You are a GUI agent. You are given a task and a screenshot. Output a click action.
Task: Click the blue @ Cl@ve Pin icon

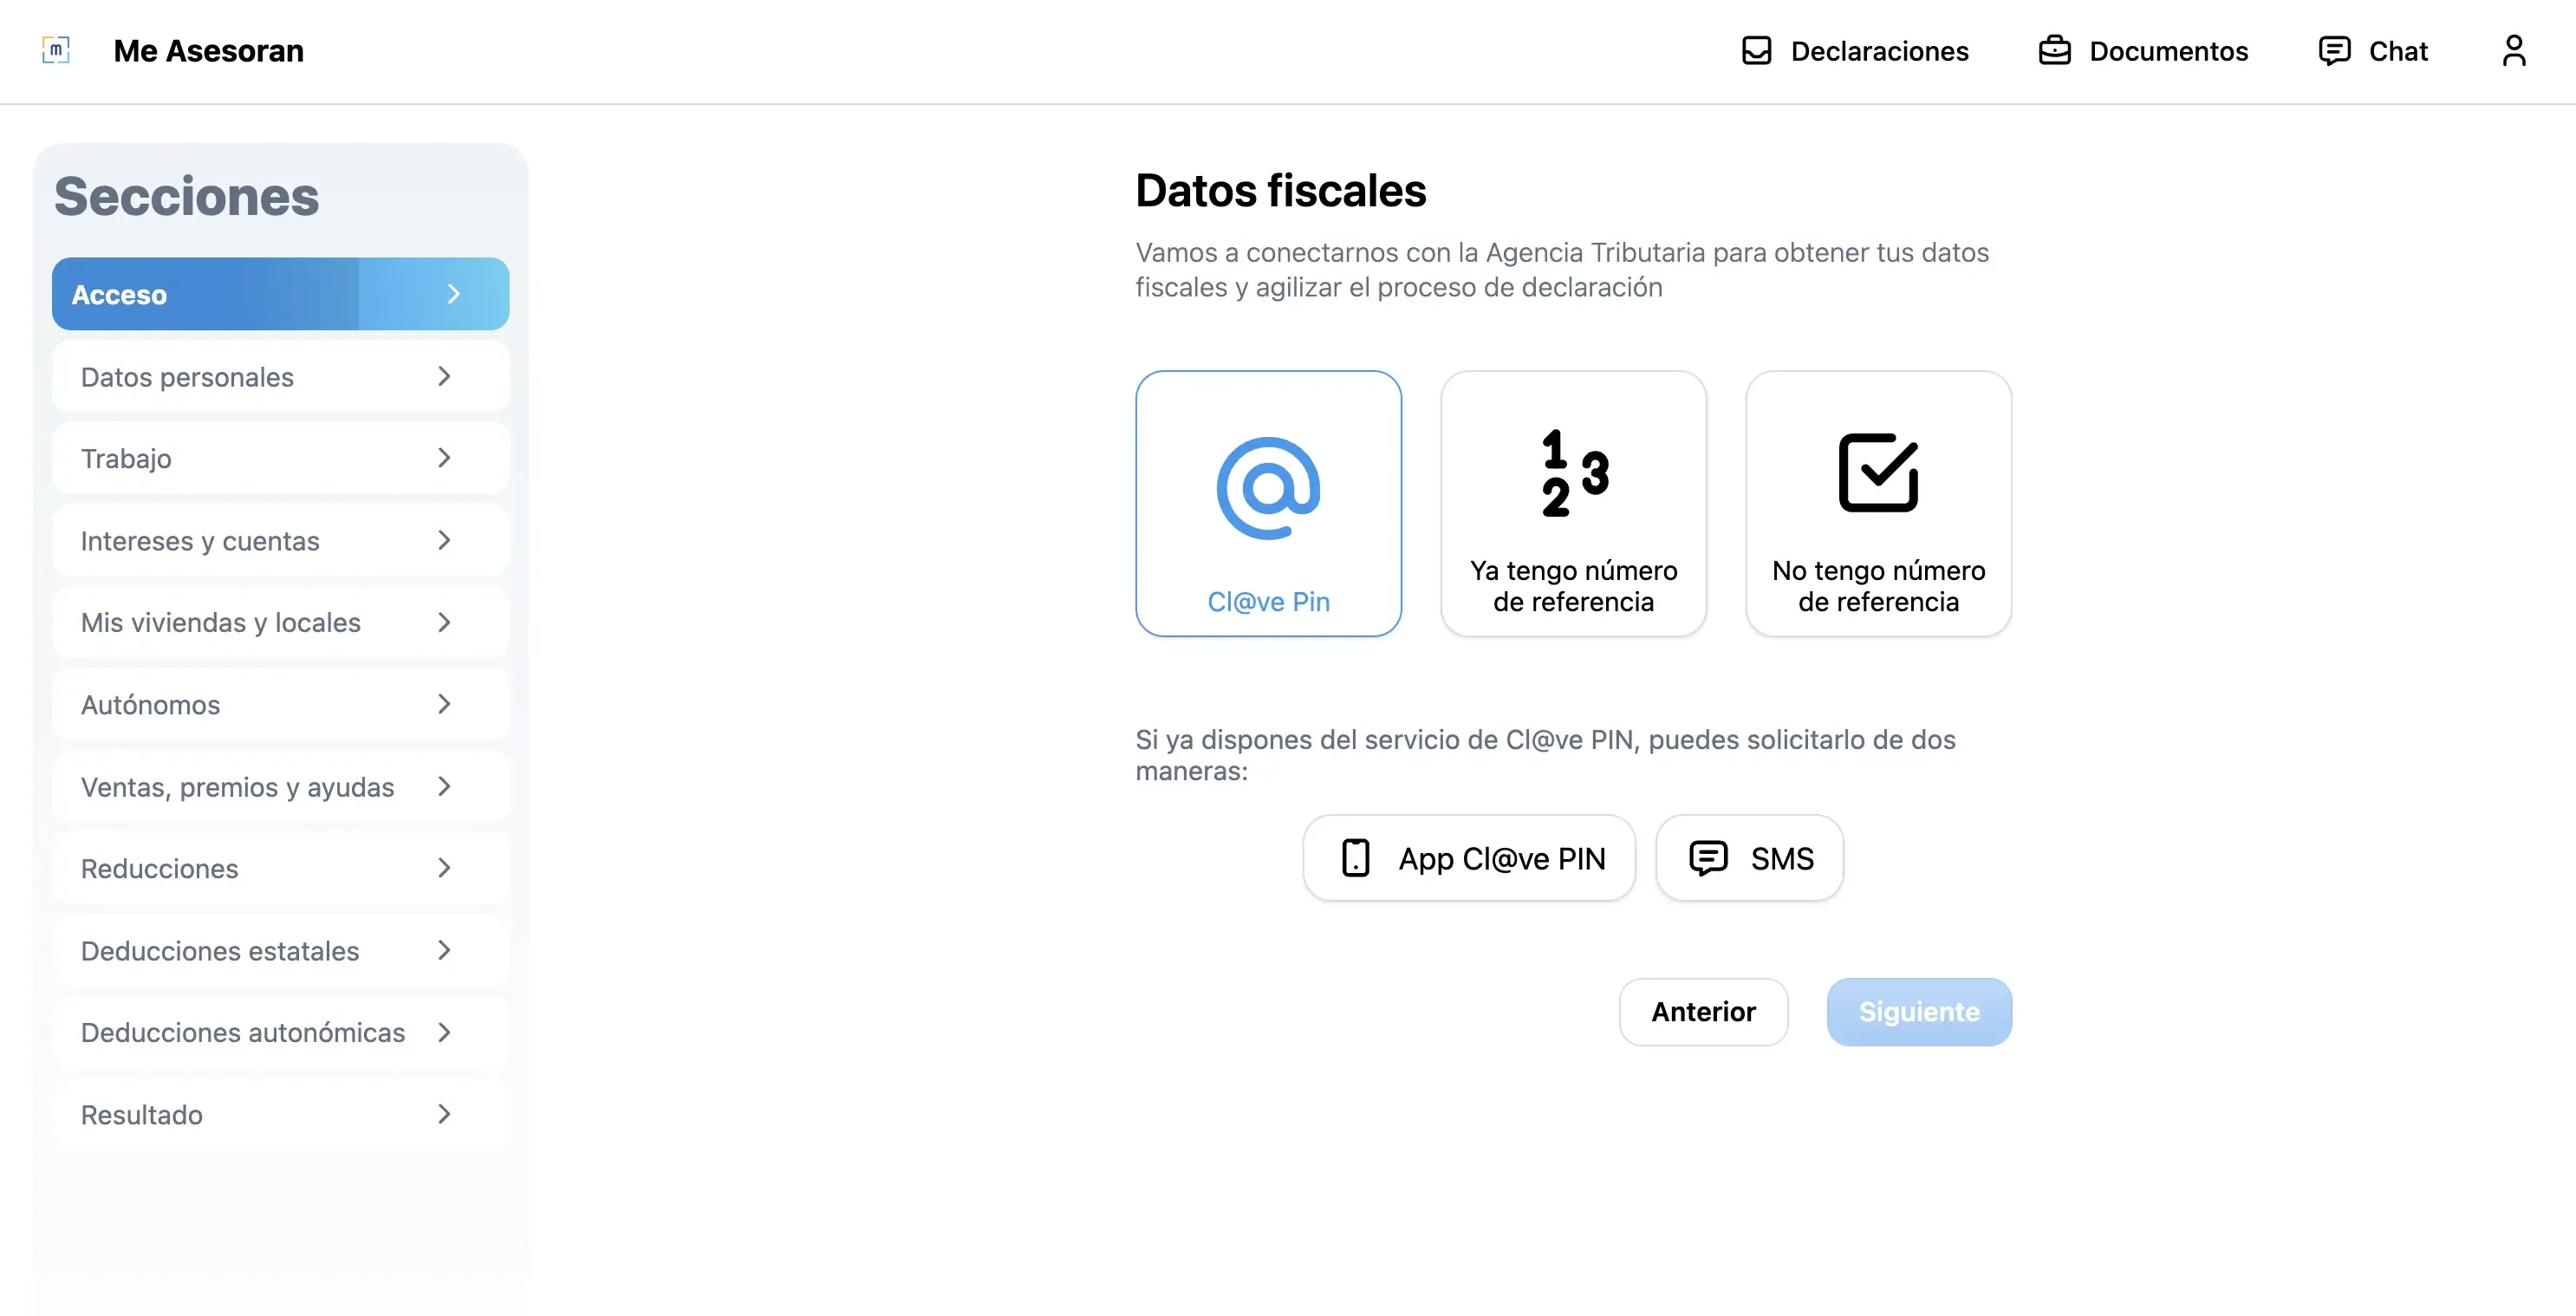coord(1268,488)
